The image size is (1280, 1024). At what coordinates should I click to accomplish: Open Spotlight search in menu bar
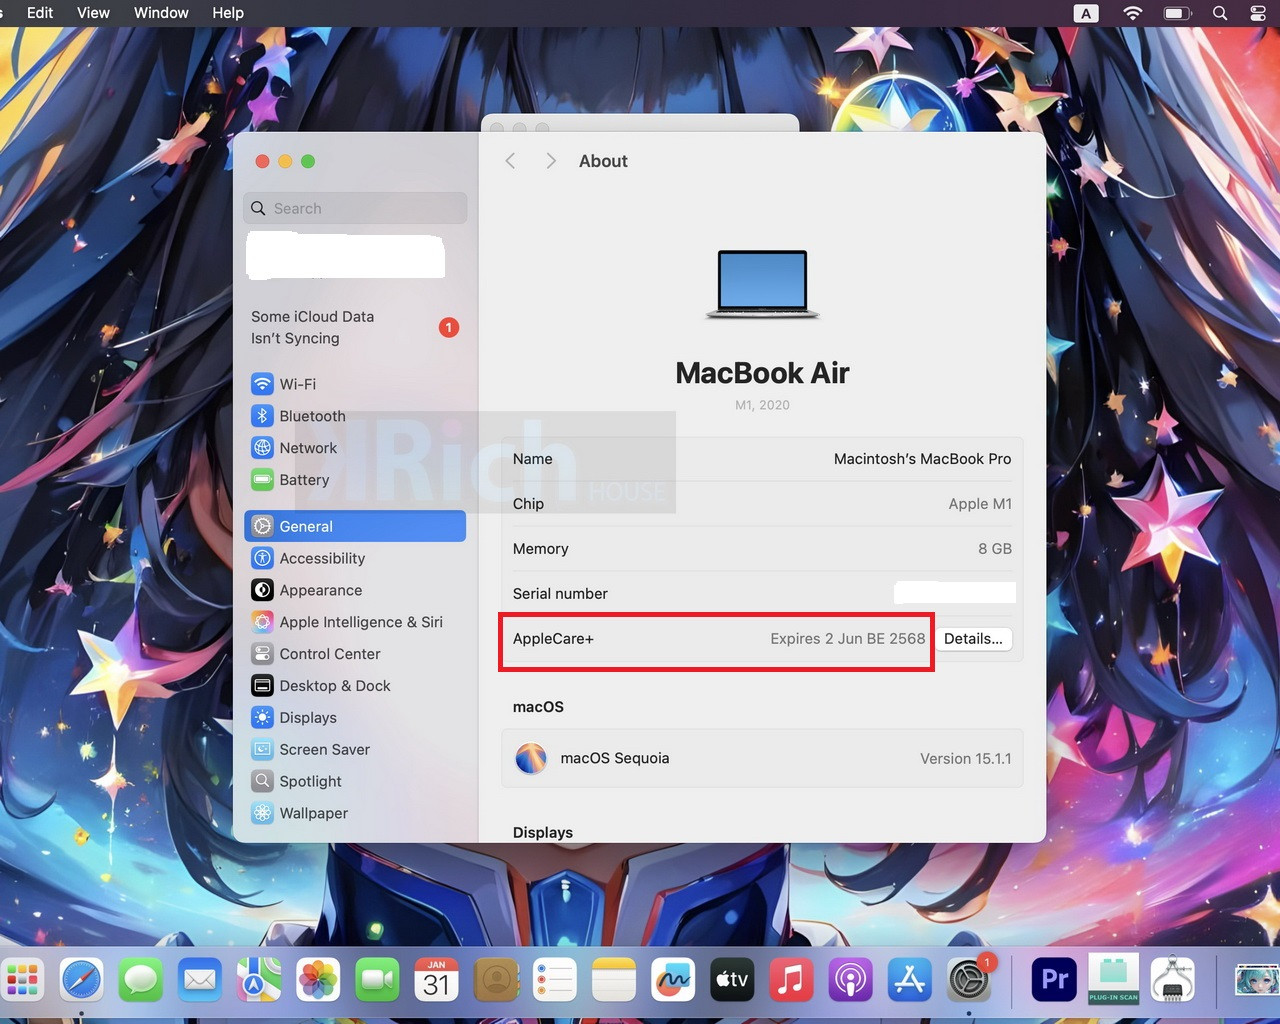tap(1220, 13)
